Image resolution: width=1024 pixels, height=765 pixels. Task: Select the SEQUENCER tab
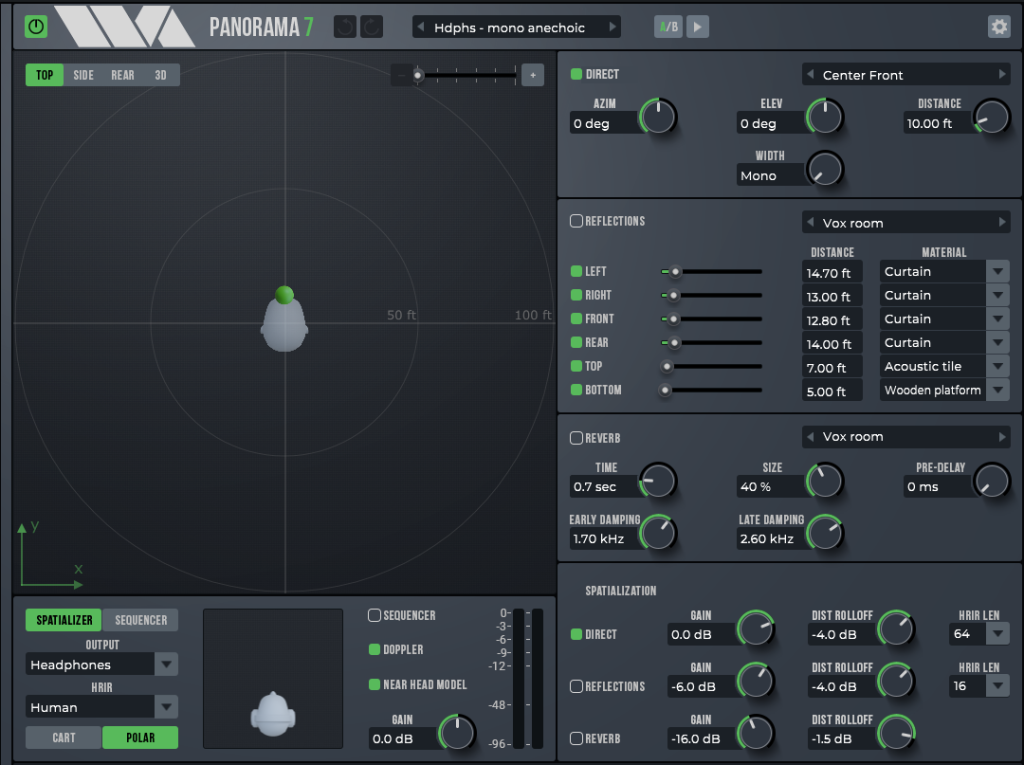coord(140,620)
